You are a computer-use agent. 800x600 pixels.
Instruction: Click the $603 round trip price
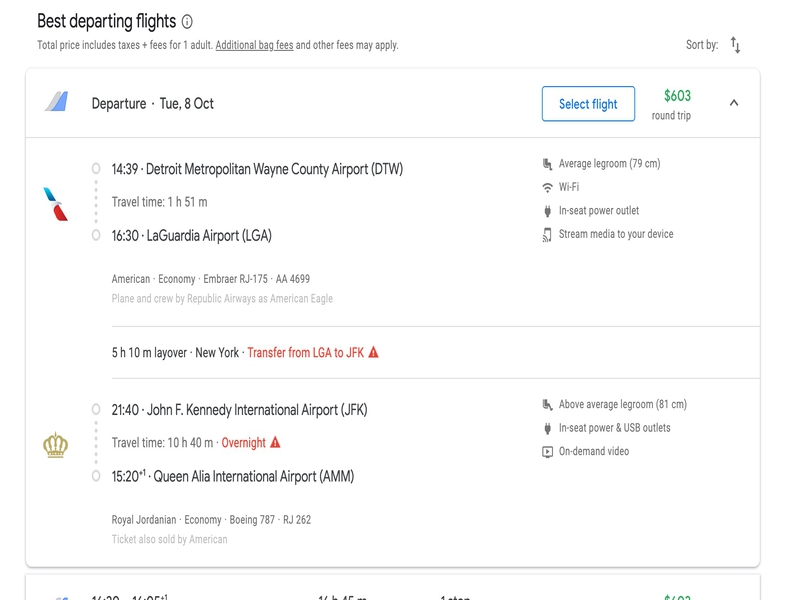point(671,105)
